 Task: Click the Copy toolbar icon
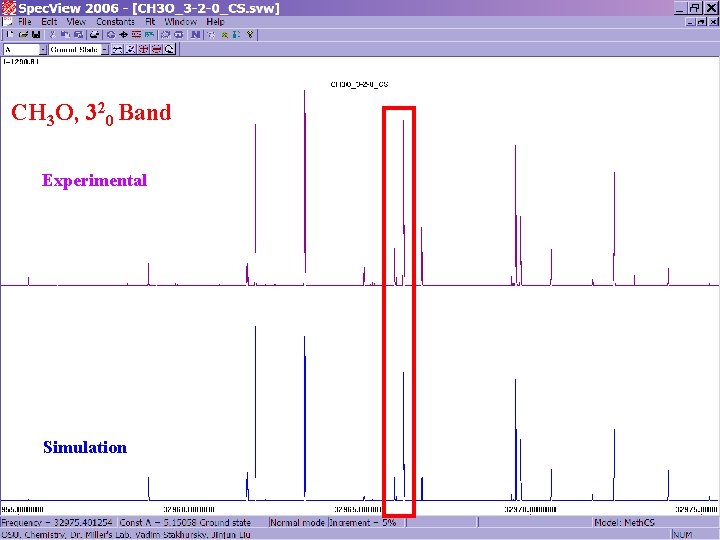(65, 34)
